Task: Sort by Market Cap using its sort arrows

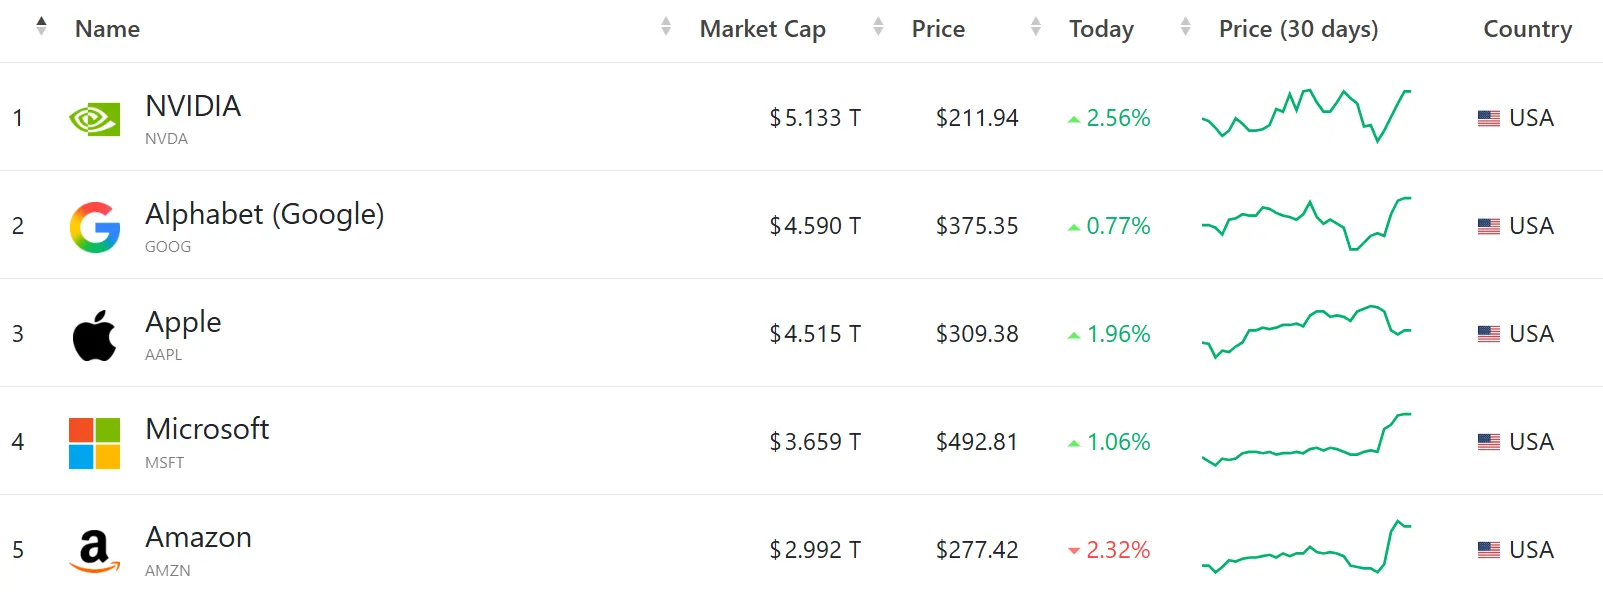Action: coord(666,27)
